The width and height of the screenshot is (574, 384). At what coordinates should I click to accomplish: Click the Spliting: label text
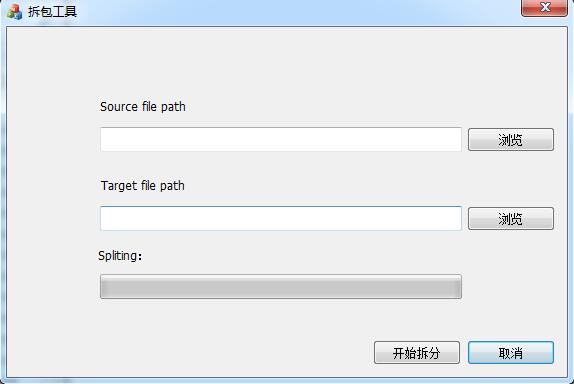(x=120, y=256)
